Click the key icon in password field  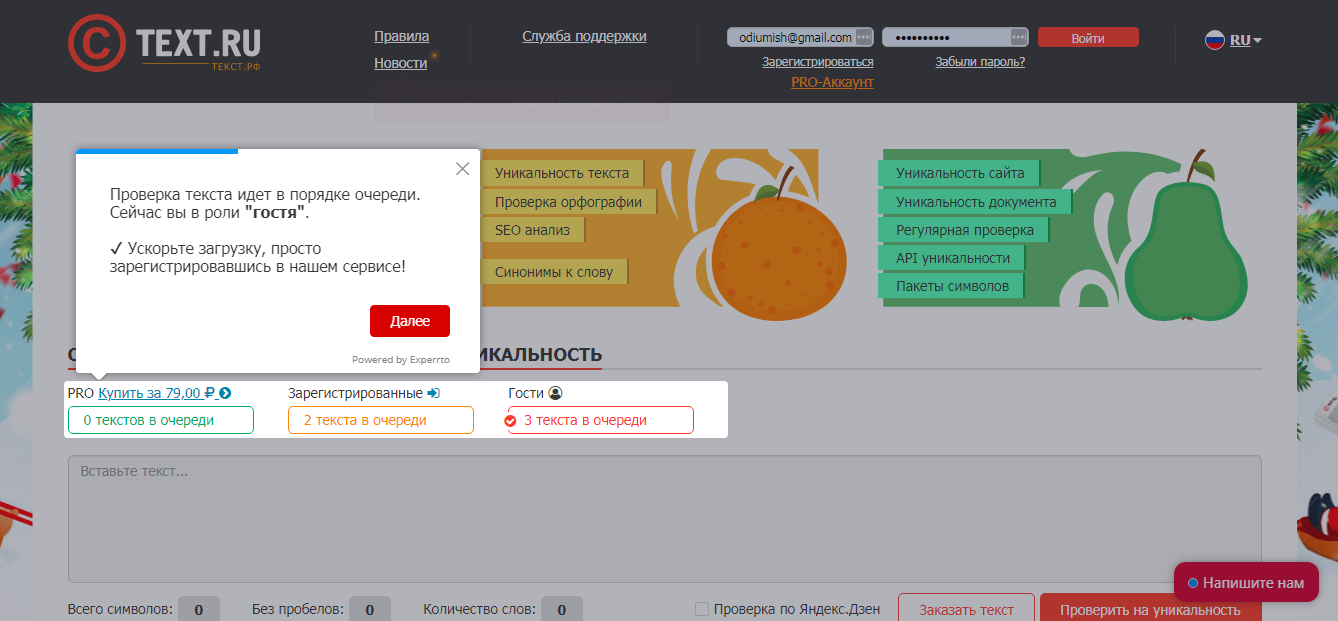coord(1019,37)
